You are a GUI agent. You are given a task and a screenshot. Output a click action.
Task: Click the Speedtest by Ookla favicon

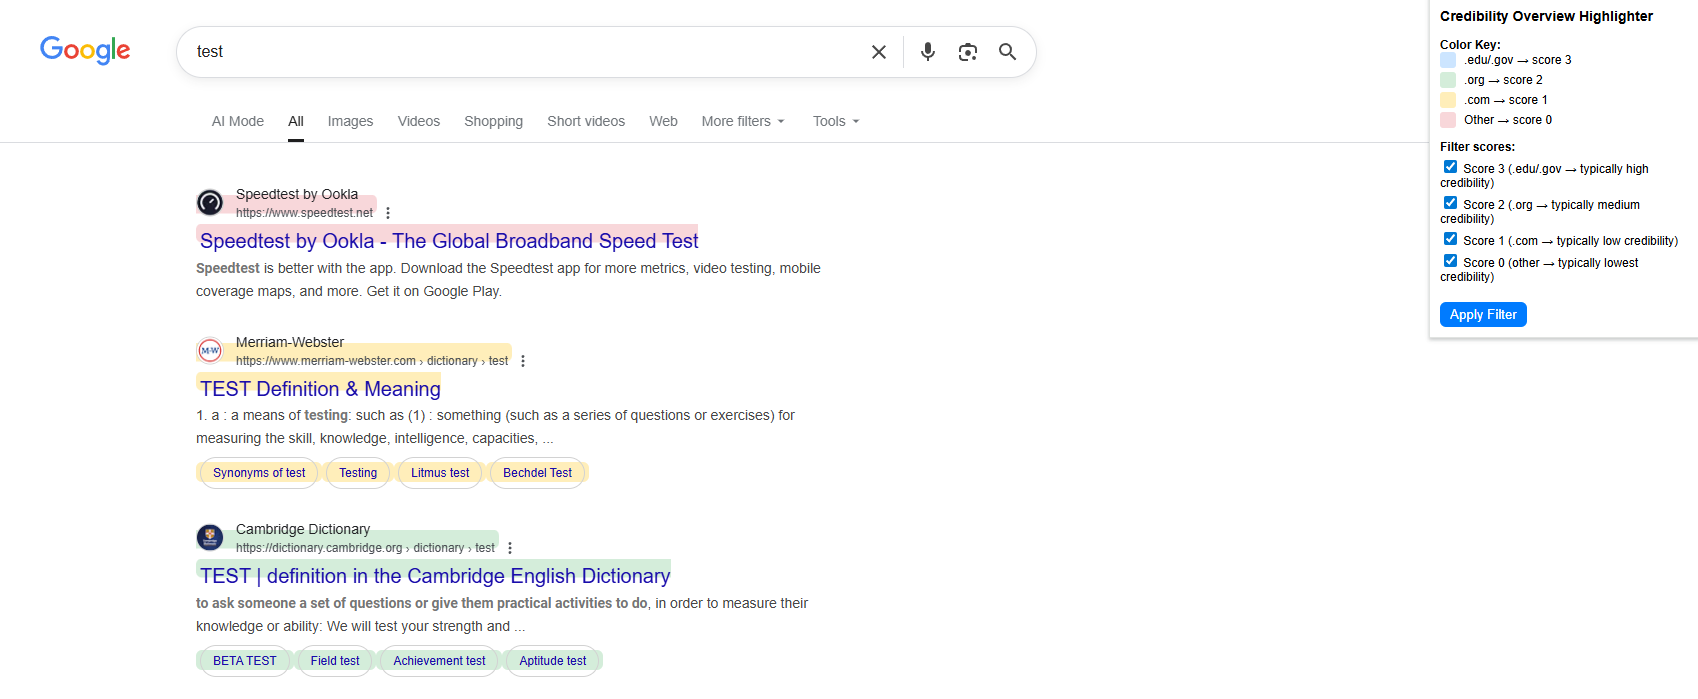[210, 203]
